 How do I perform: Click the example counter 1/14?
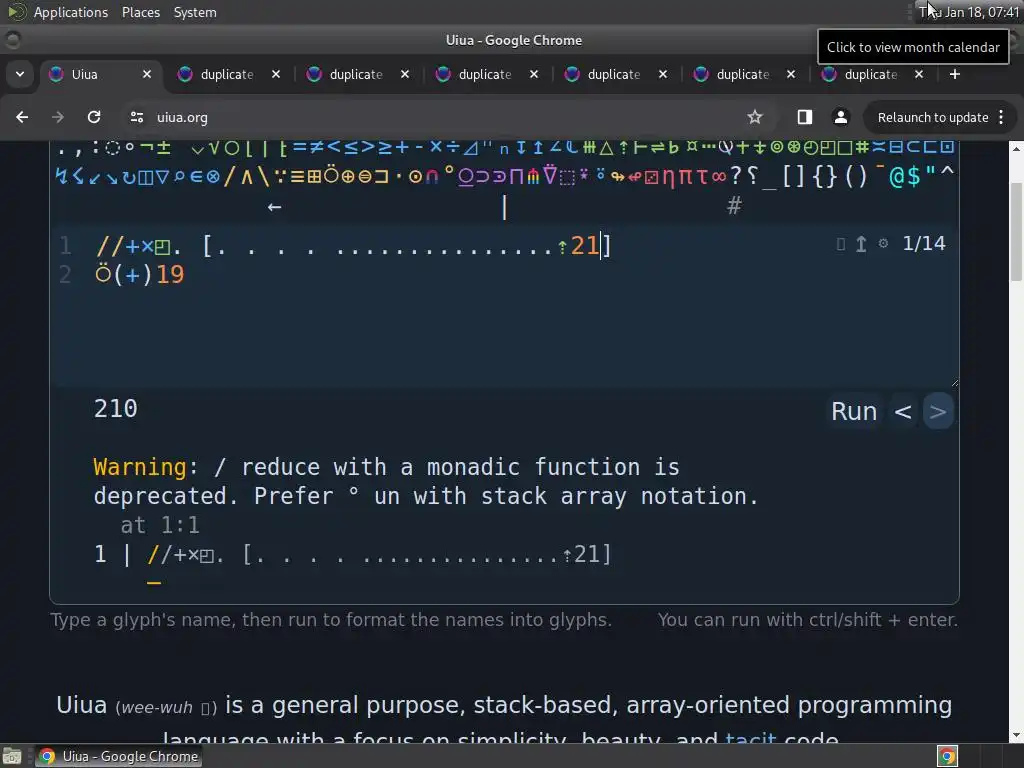point(923,244)
